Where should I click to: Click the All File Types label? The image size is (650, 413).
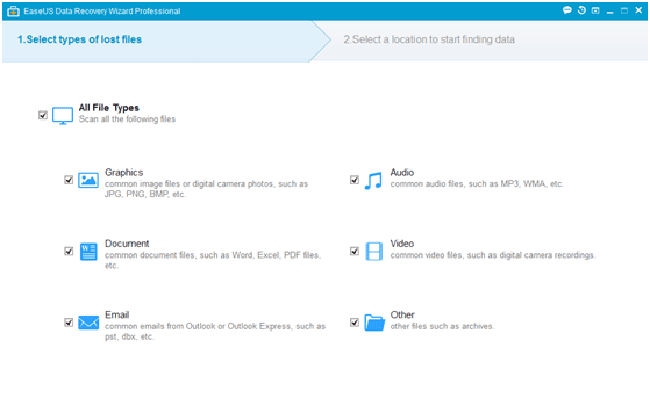[109, 108]
